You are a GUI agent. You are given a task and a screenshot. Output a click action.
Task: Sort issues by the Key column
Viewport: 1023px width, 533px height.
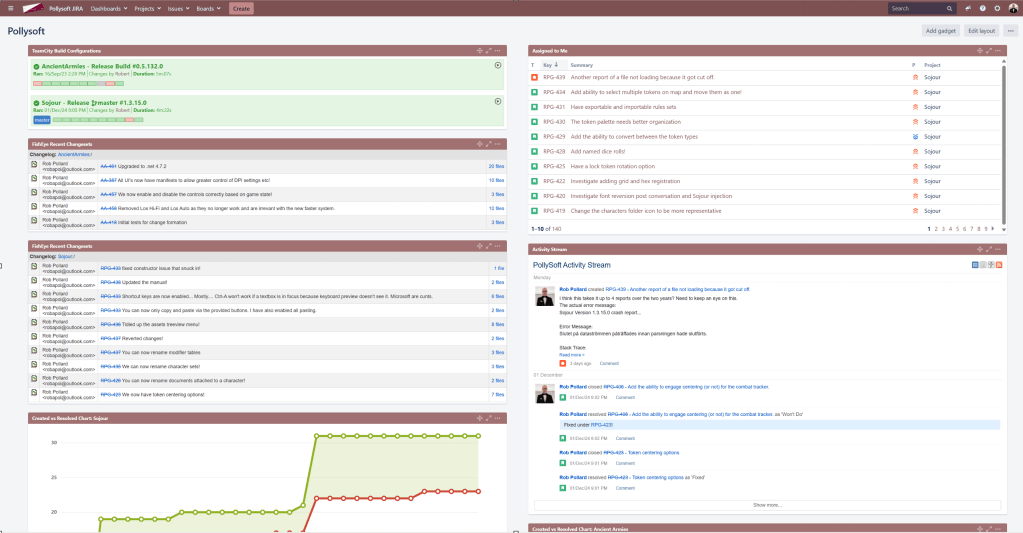point(549,64)
